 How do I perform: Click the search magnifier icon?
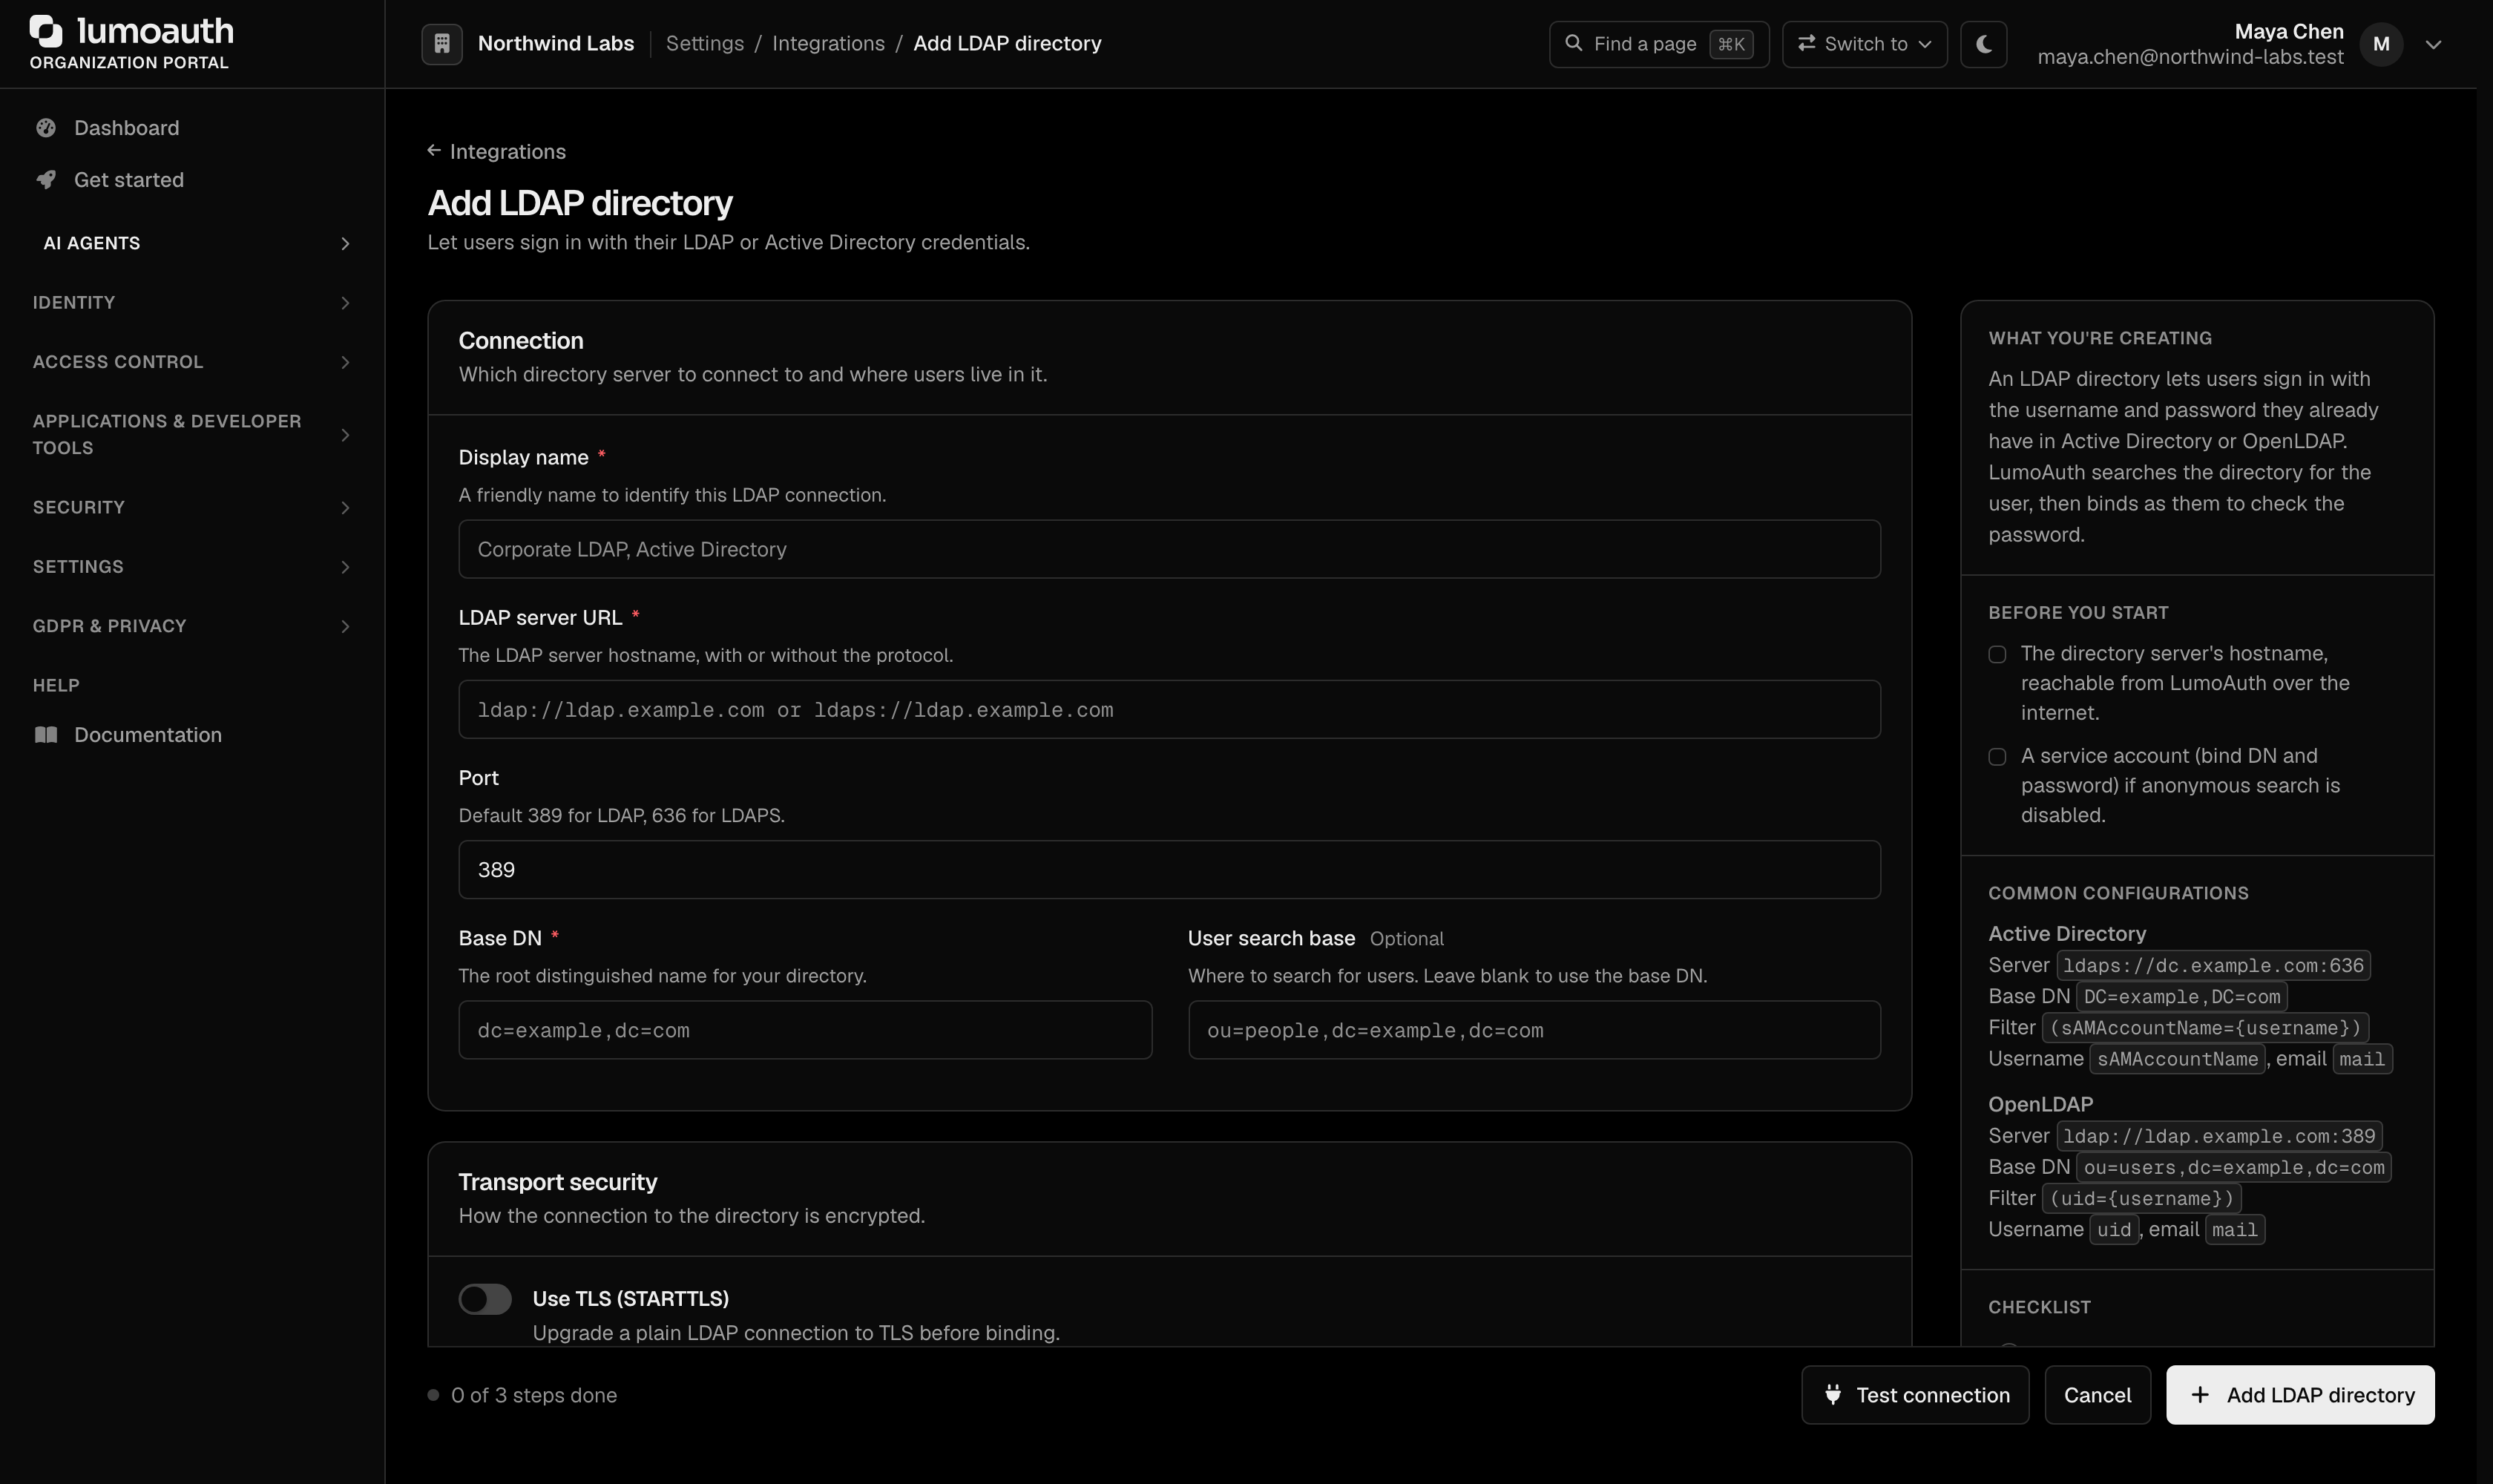(x=1573, y=43)
